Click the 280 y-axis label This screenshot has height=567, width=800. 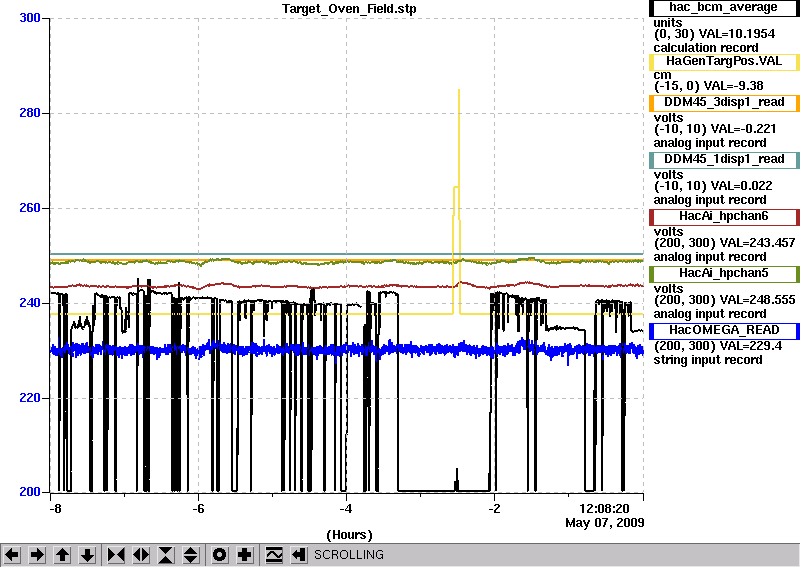click(30, 113)
